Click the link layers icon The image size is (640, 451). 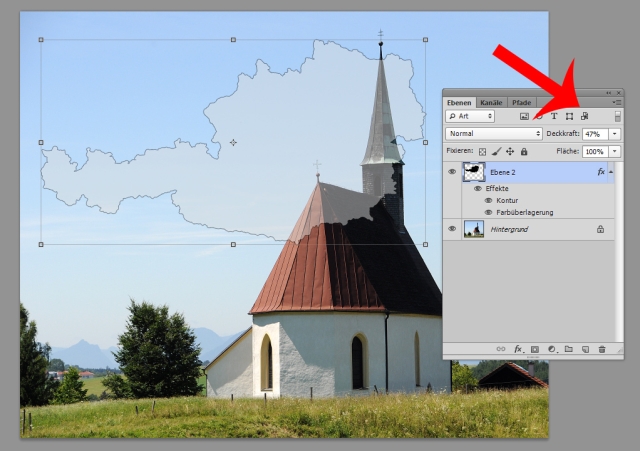(501, 349)
